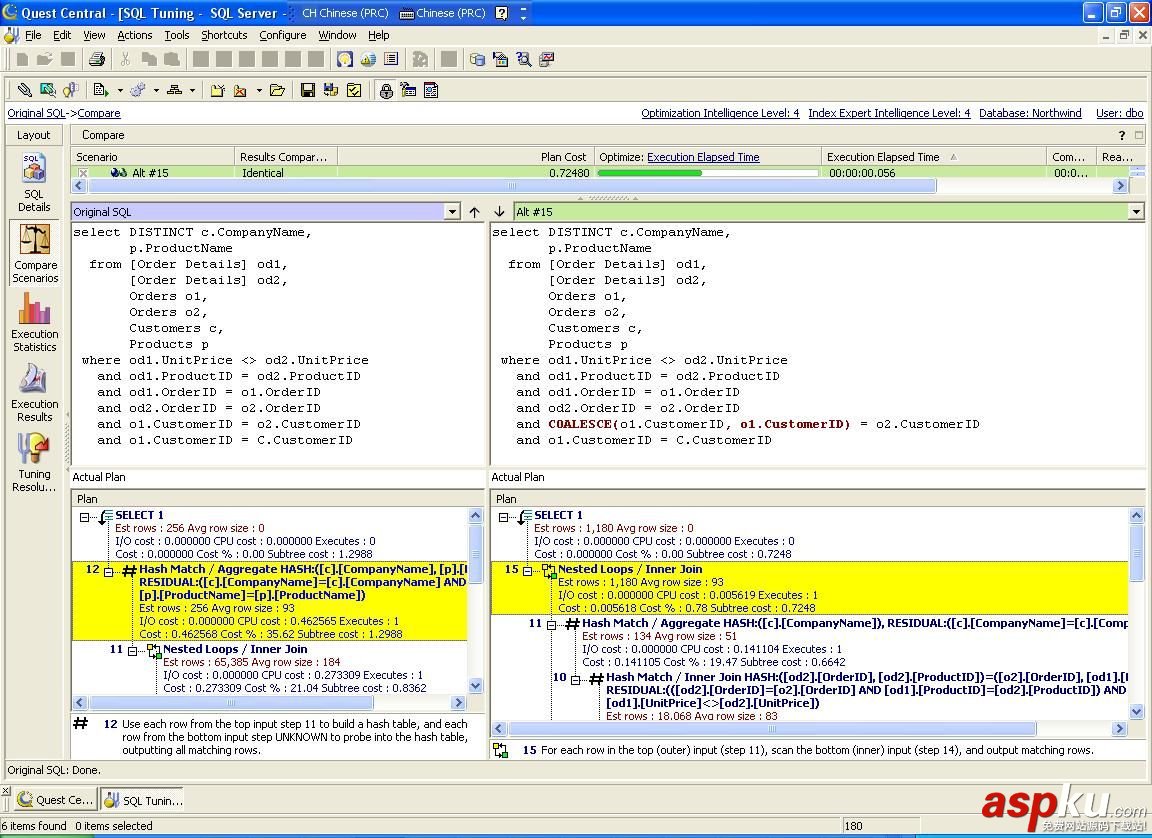Expand the Alt #15 scenario dropdown
The width and height of the screenshot is (1152, 838).
click(x=1135, y=212)
